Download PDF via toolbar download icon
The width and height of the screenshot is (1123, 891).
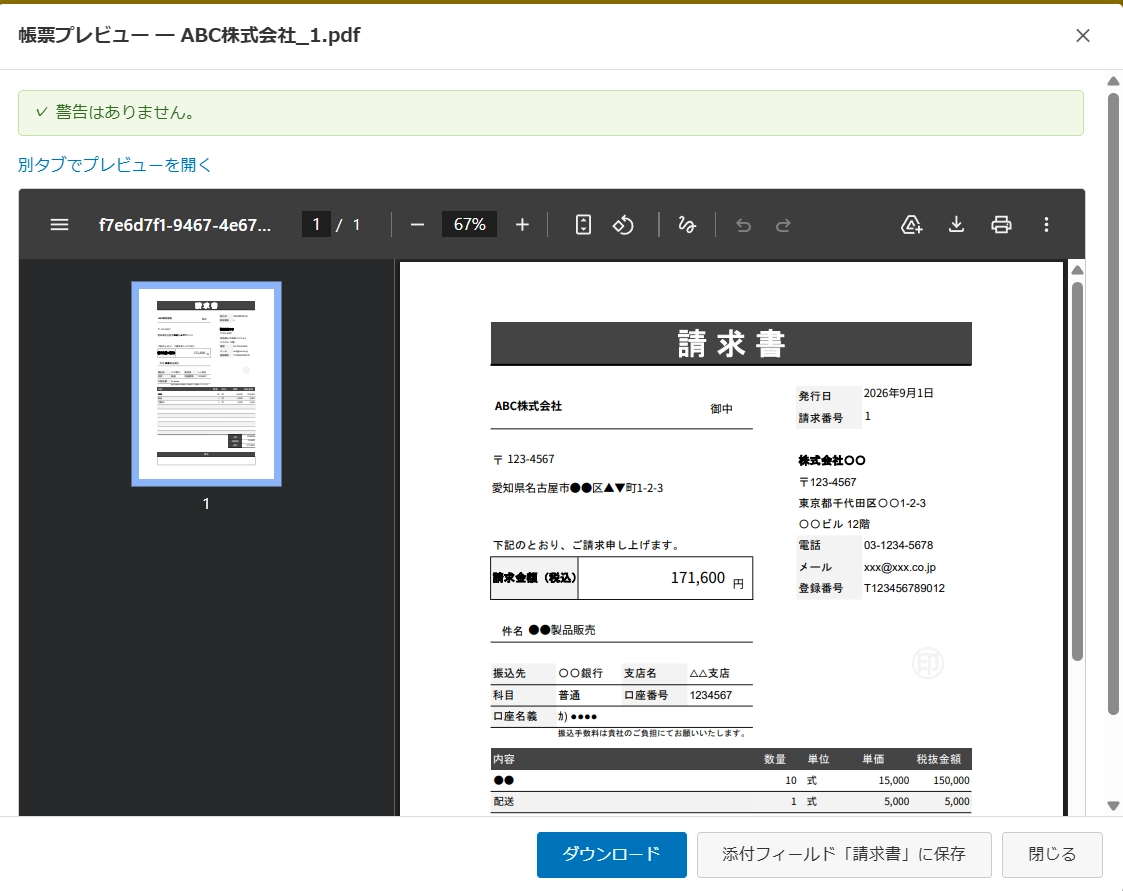(956, 225)
